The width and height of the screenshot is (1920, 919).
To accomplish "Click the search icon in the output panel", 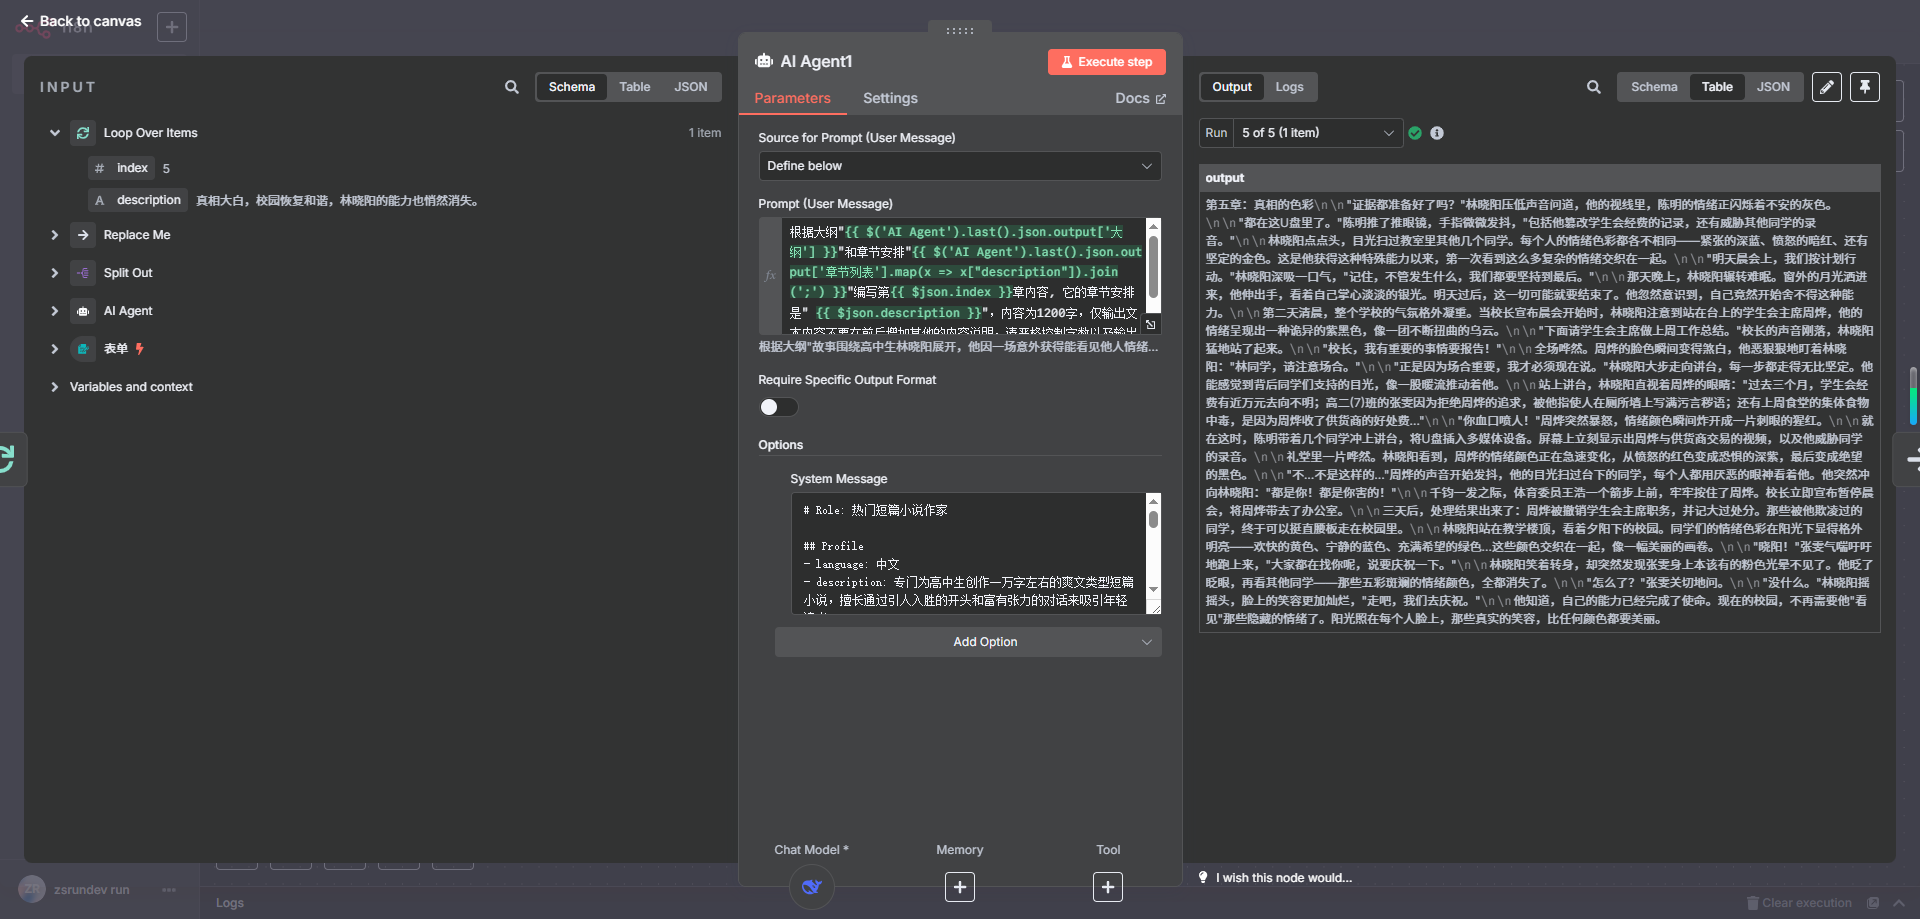I will [x=1593, y=87].
